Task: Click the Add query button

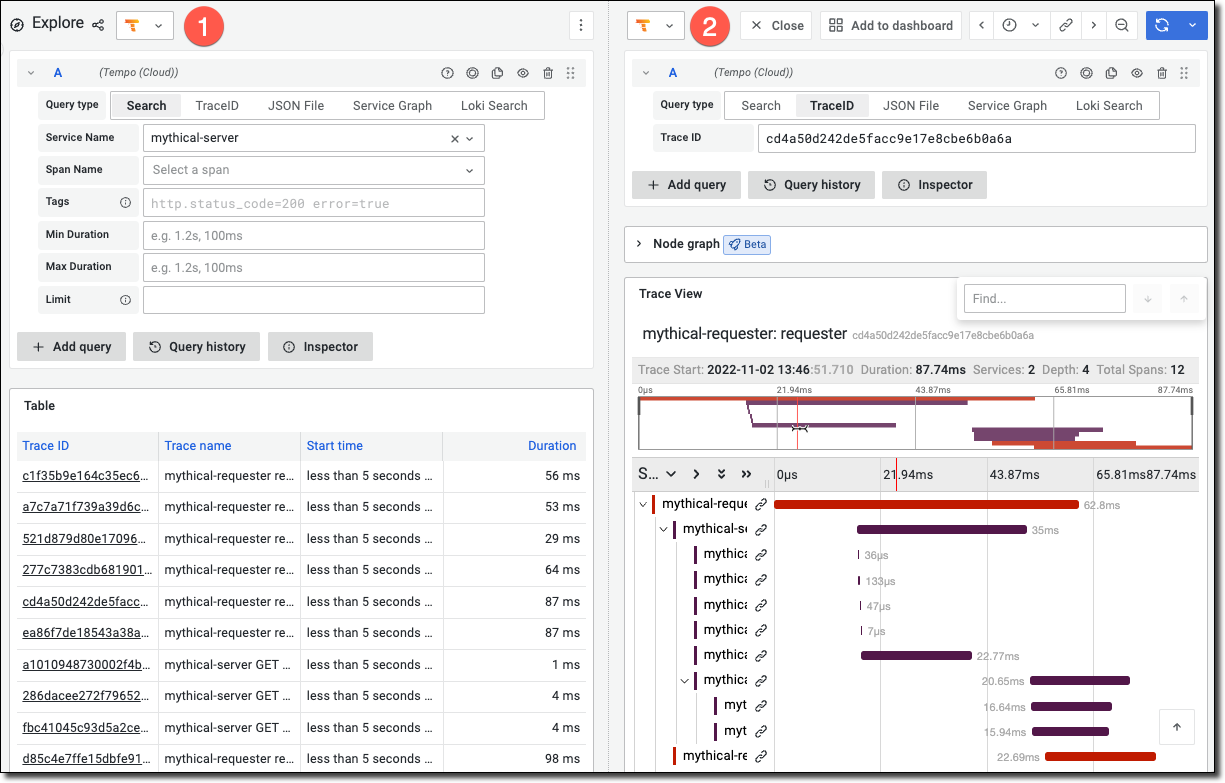Action: [71, 346]
